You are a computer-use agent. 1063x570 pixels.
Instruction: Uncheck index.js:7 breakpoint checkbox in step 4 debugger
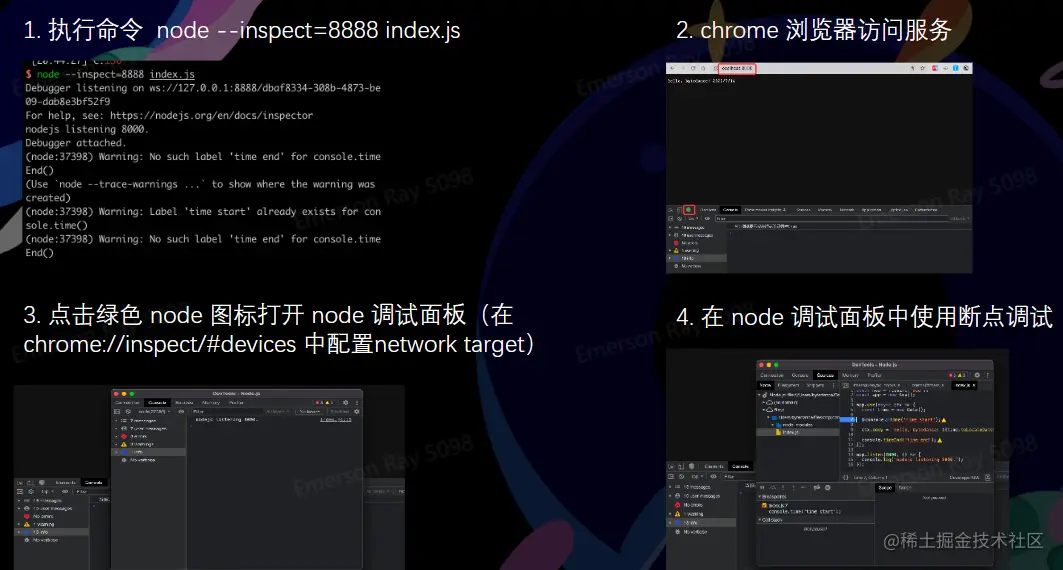click(764, 506)
